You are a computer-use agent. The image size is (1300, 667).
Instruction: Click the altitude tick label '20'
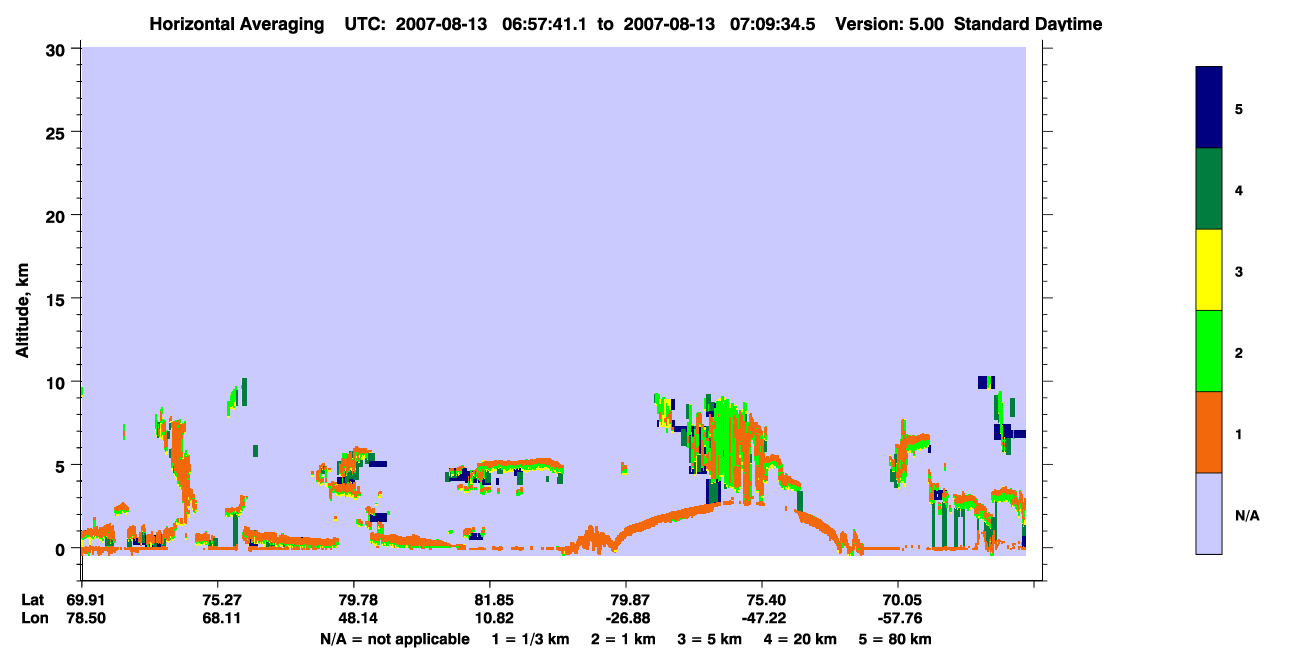58,216
